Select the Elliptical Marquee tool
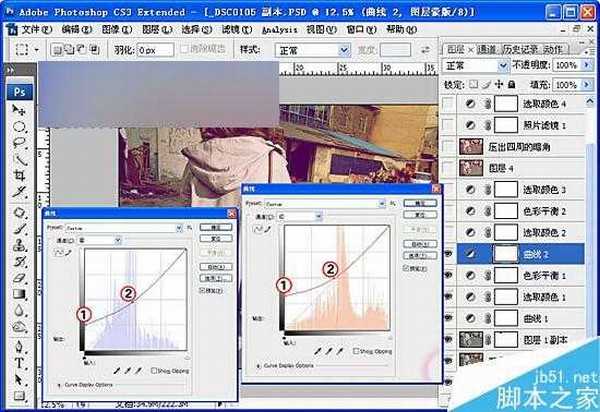Image resolution: width=600 pixels, height=412 pixels. pyautogui.click(x=19, y=127)
